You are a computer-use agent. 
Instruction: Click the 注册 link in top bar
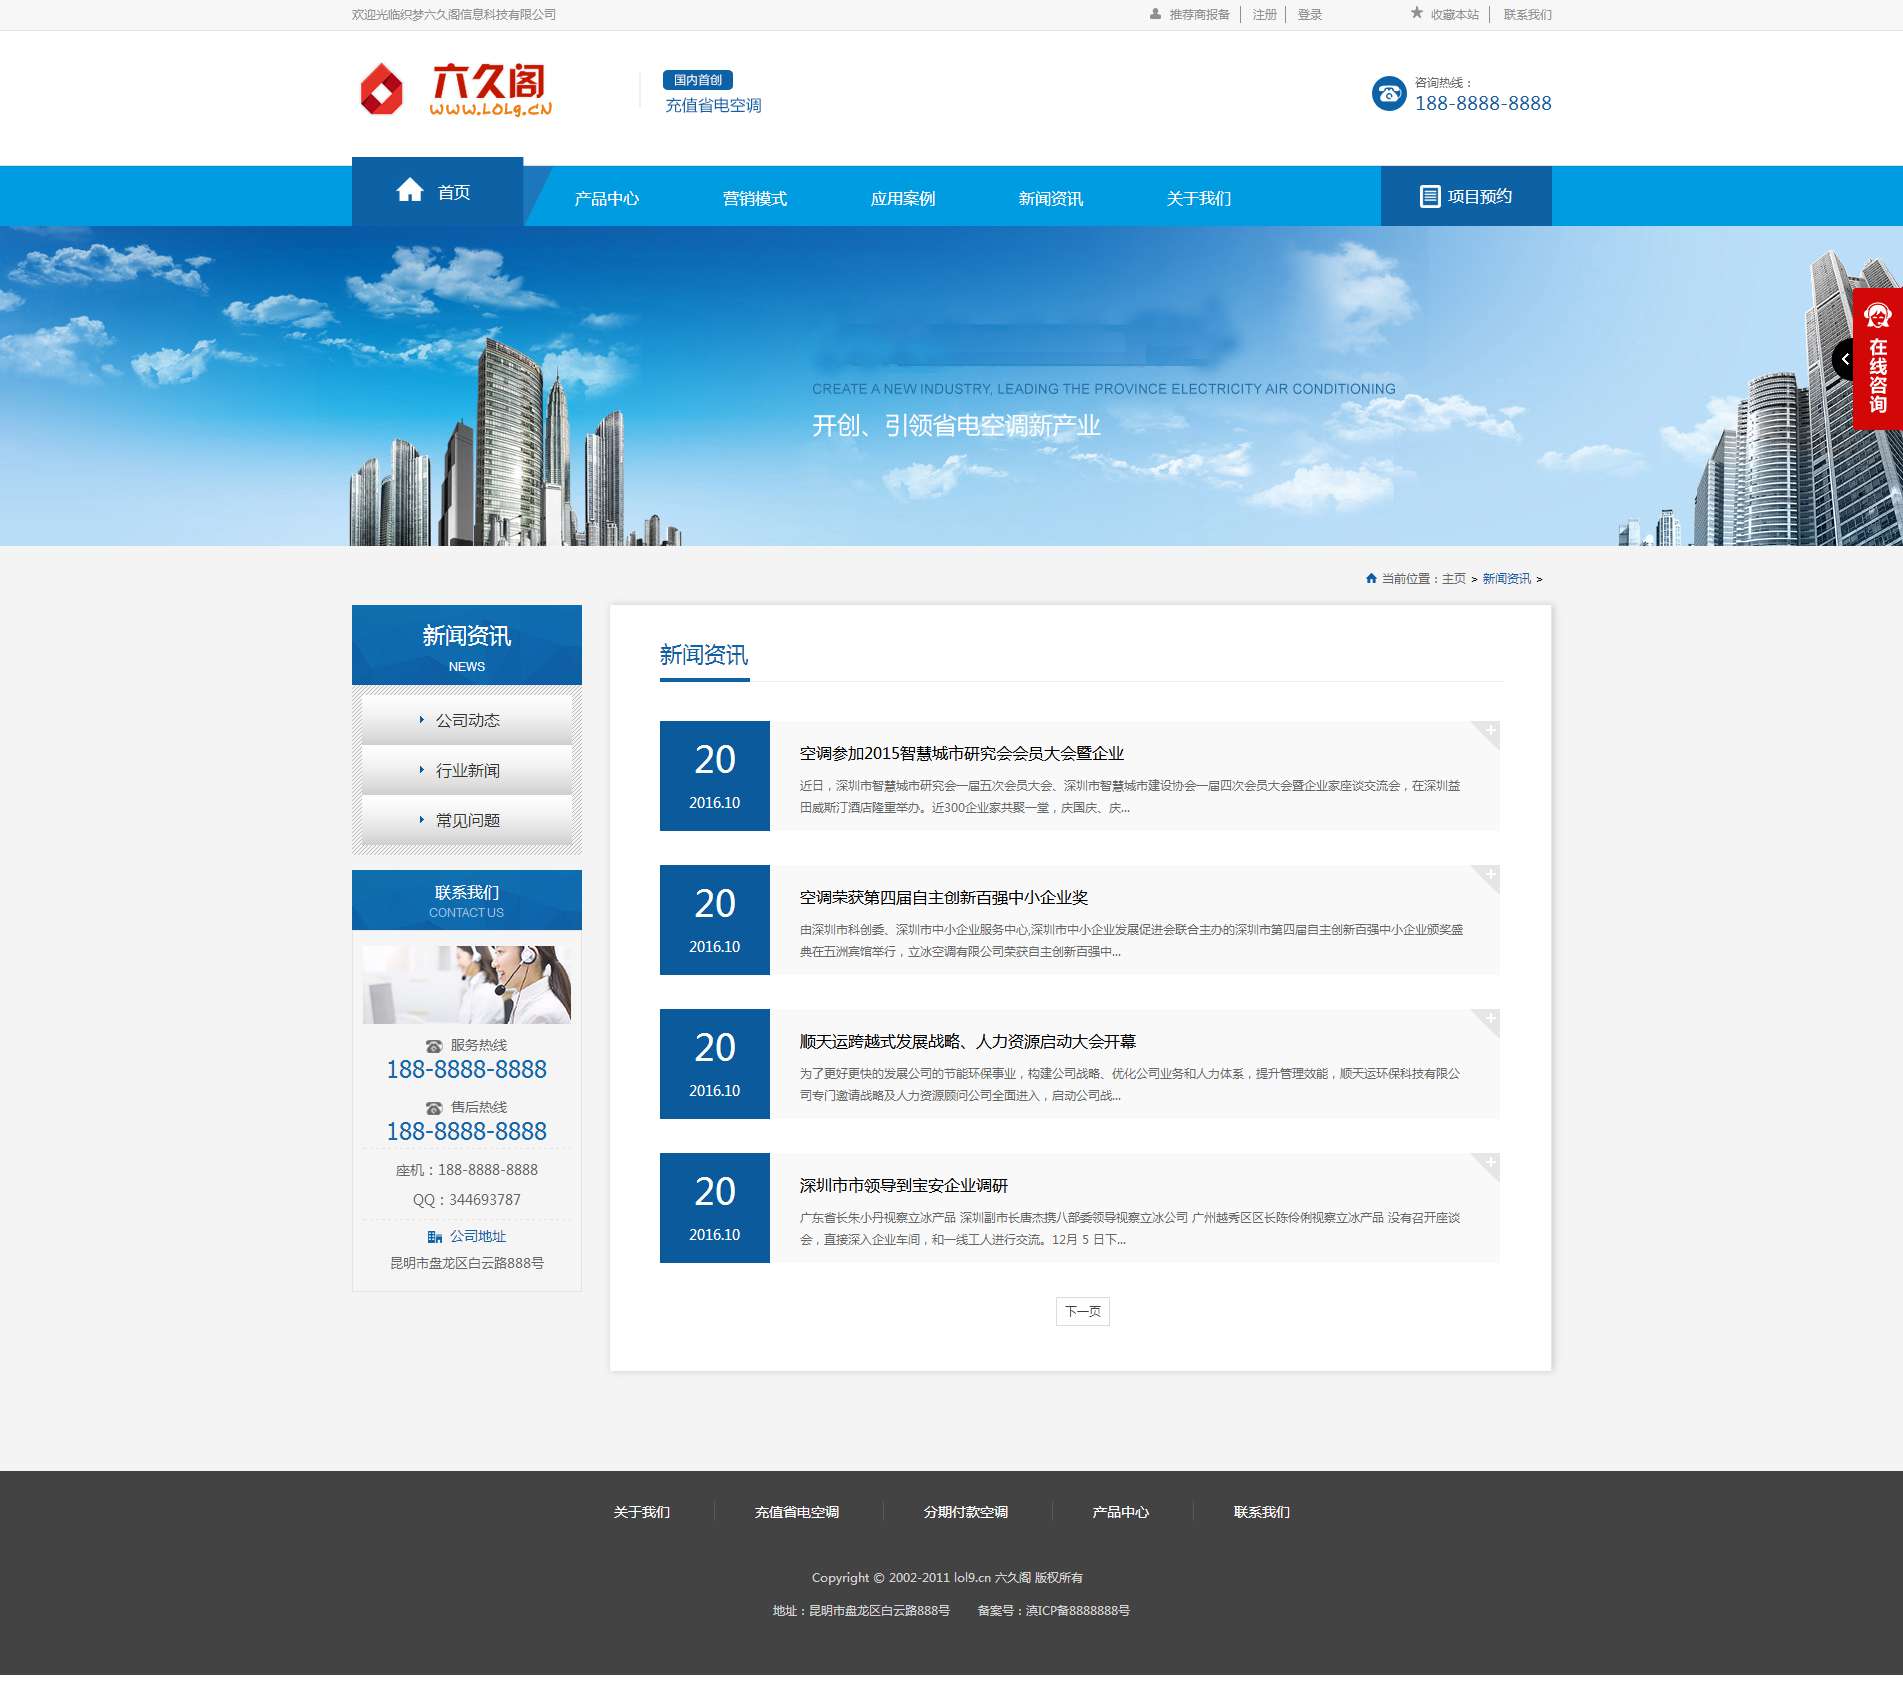point(1265,14)
